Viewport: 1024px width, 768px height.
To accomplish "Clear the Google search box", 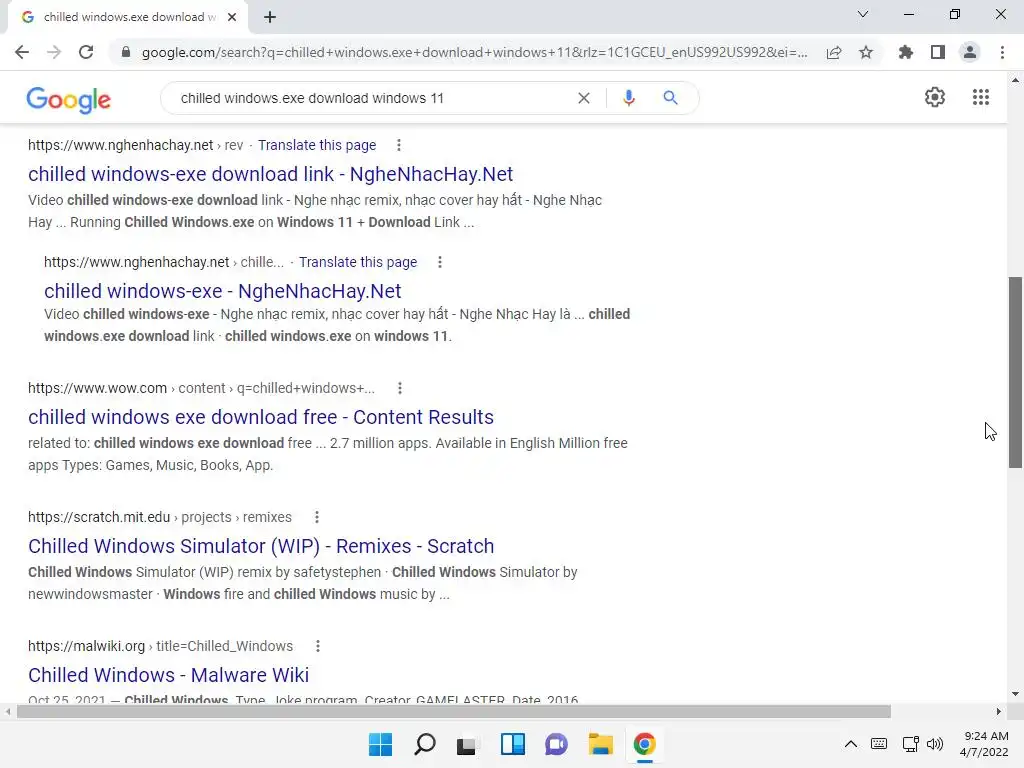I will (584, 98).
